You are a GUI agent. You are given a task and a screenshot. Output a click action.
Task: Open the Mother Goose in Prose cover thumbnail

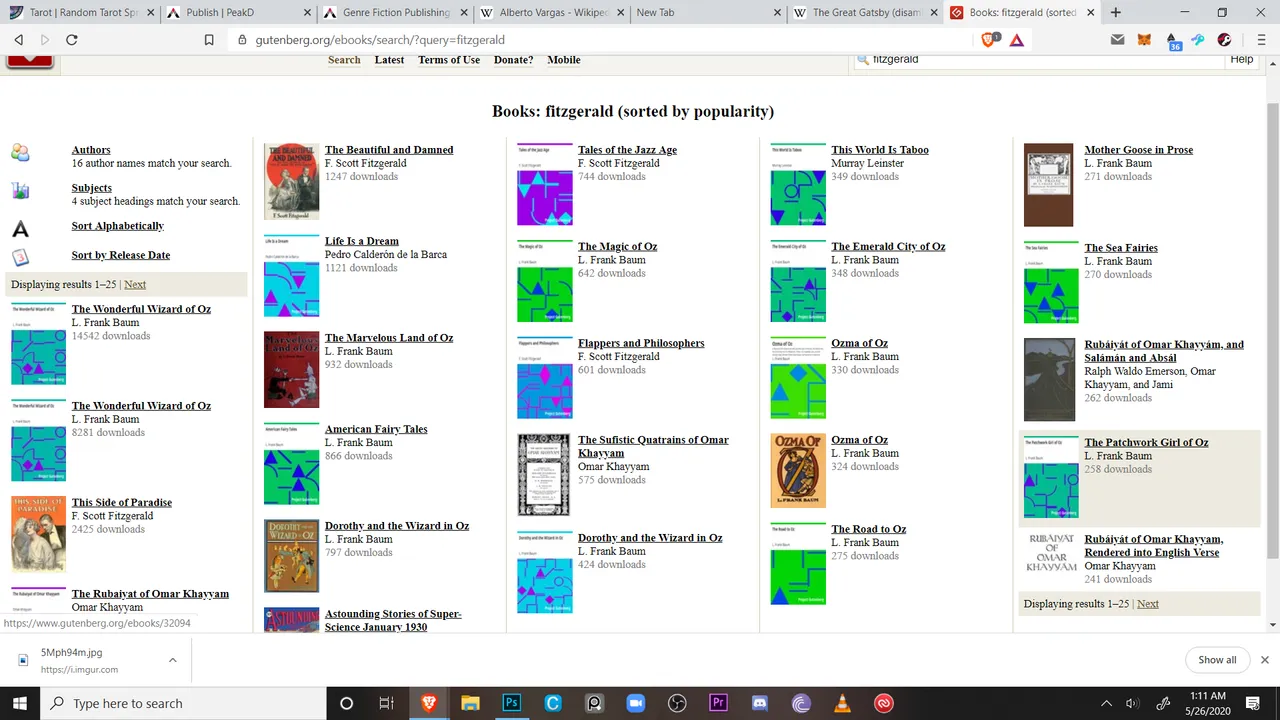click(x=1048, y=186)
